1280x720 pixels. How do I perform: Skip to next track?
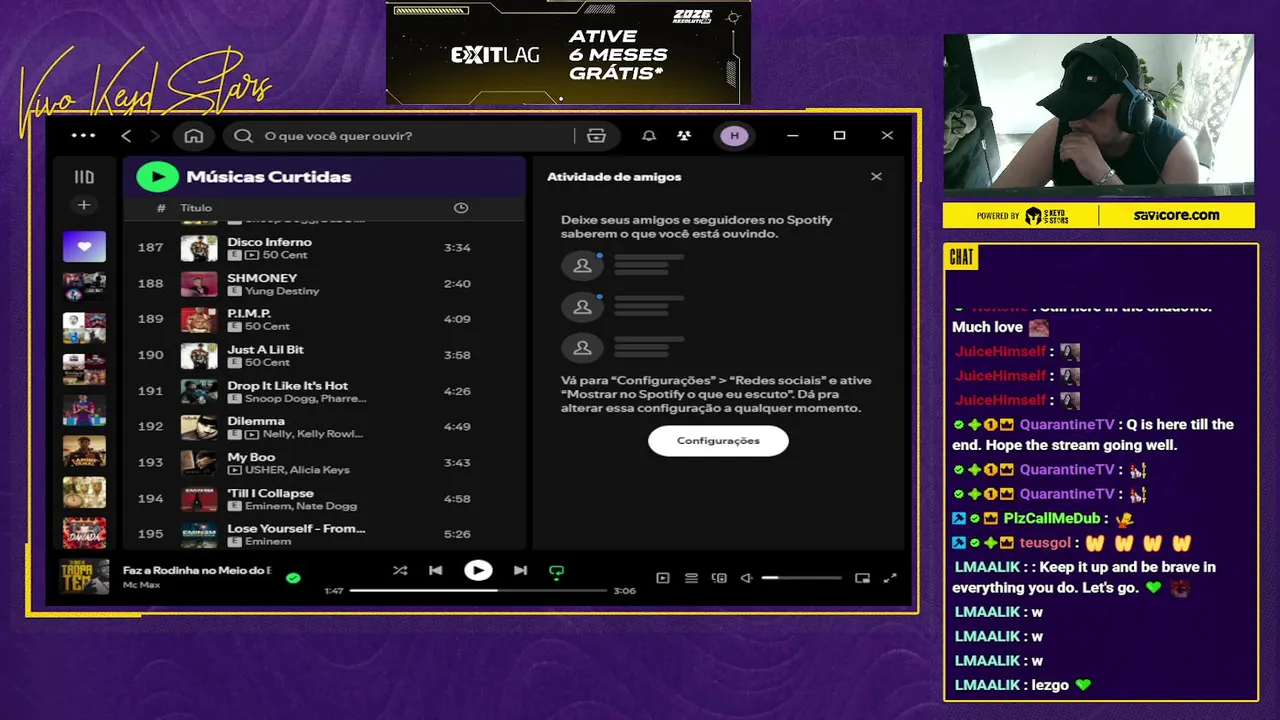[x=520, y=571]
